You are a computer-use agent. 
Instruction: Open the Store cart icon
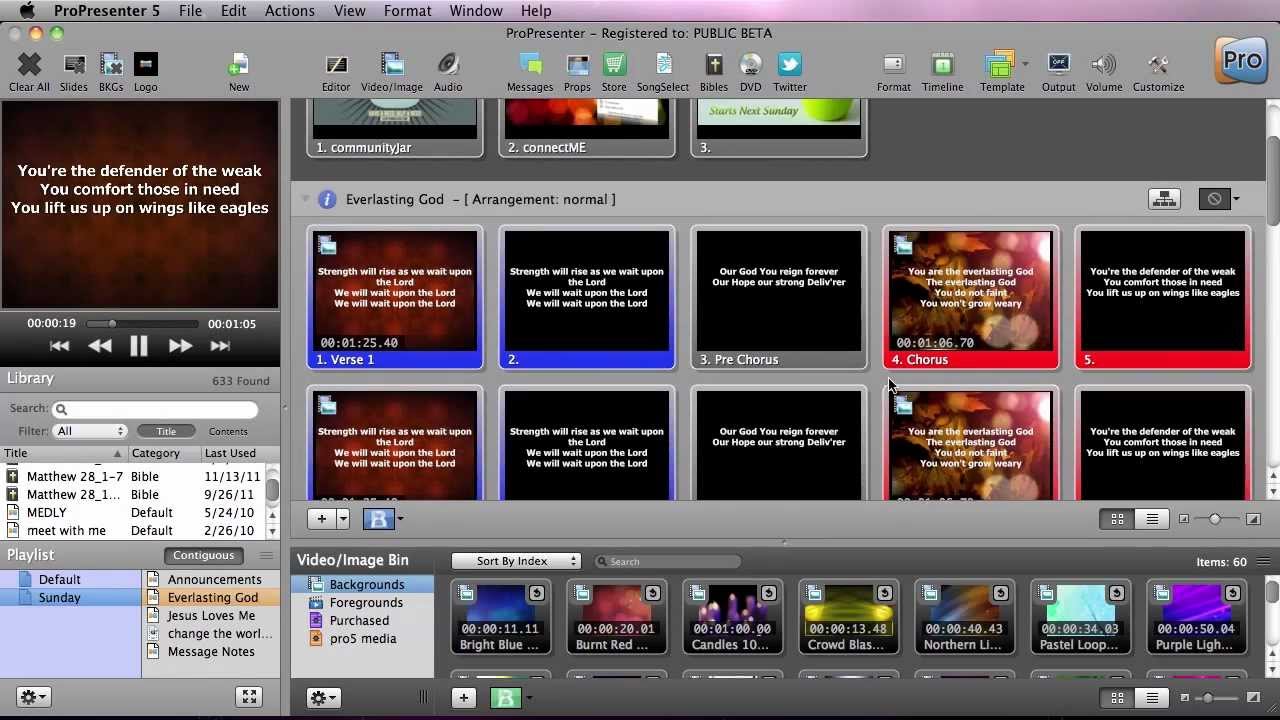click(614, 66)
